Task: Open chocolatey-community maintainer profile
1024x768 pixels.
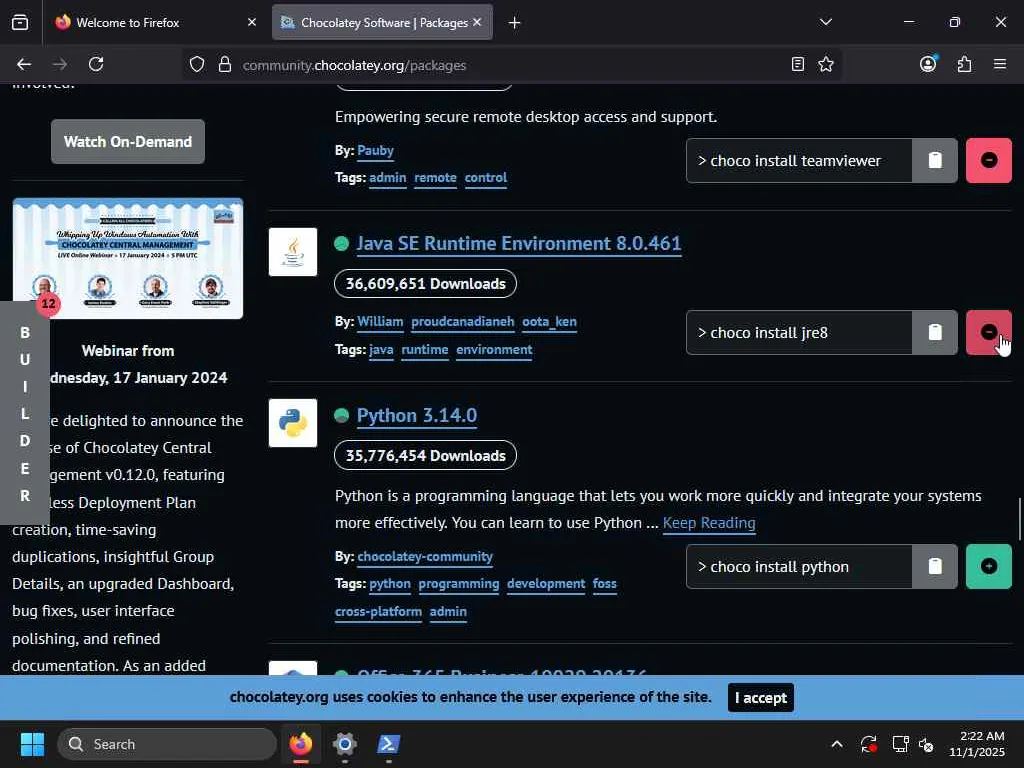Action: point(425,556)
